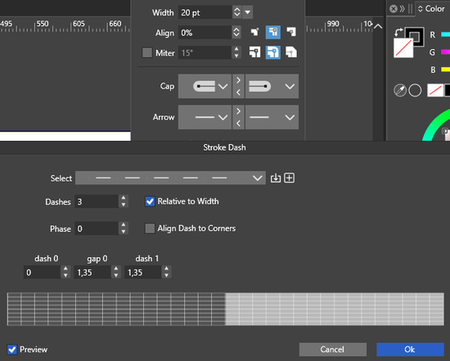Choose the first Miter join icon
450x361 pixels.
(x=255, y=52)
